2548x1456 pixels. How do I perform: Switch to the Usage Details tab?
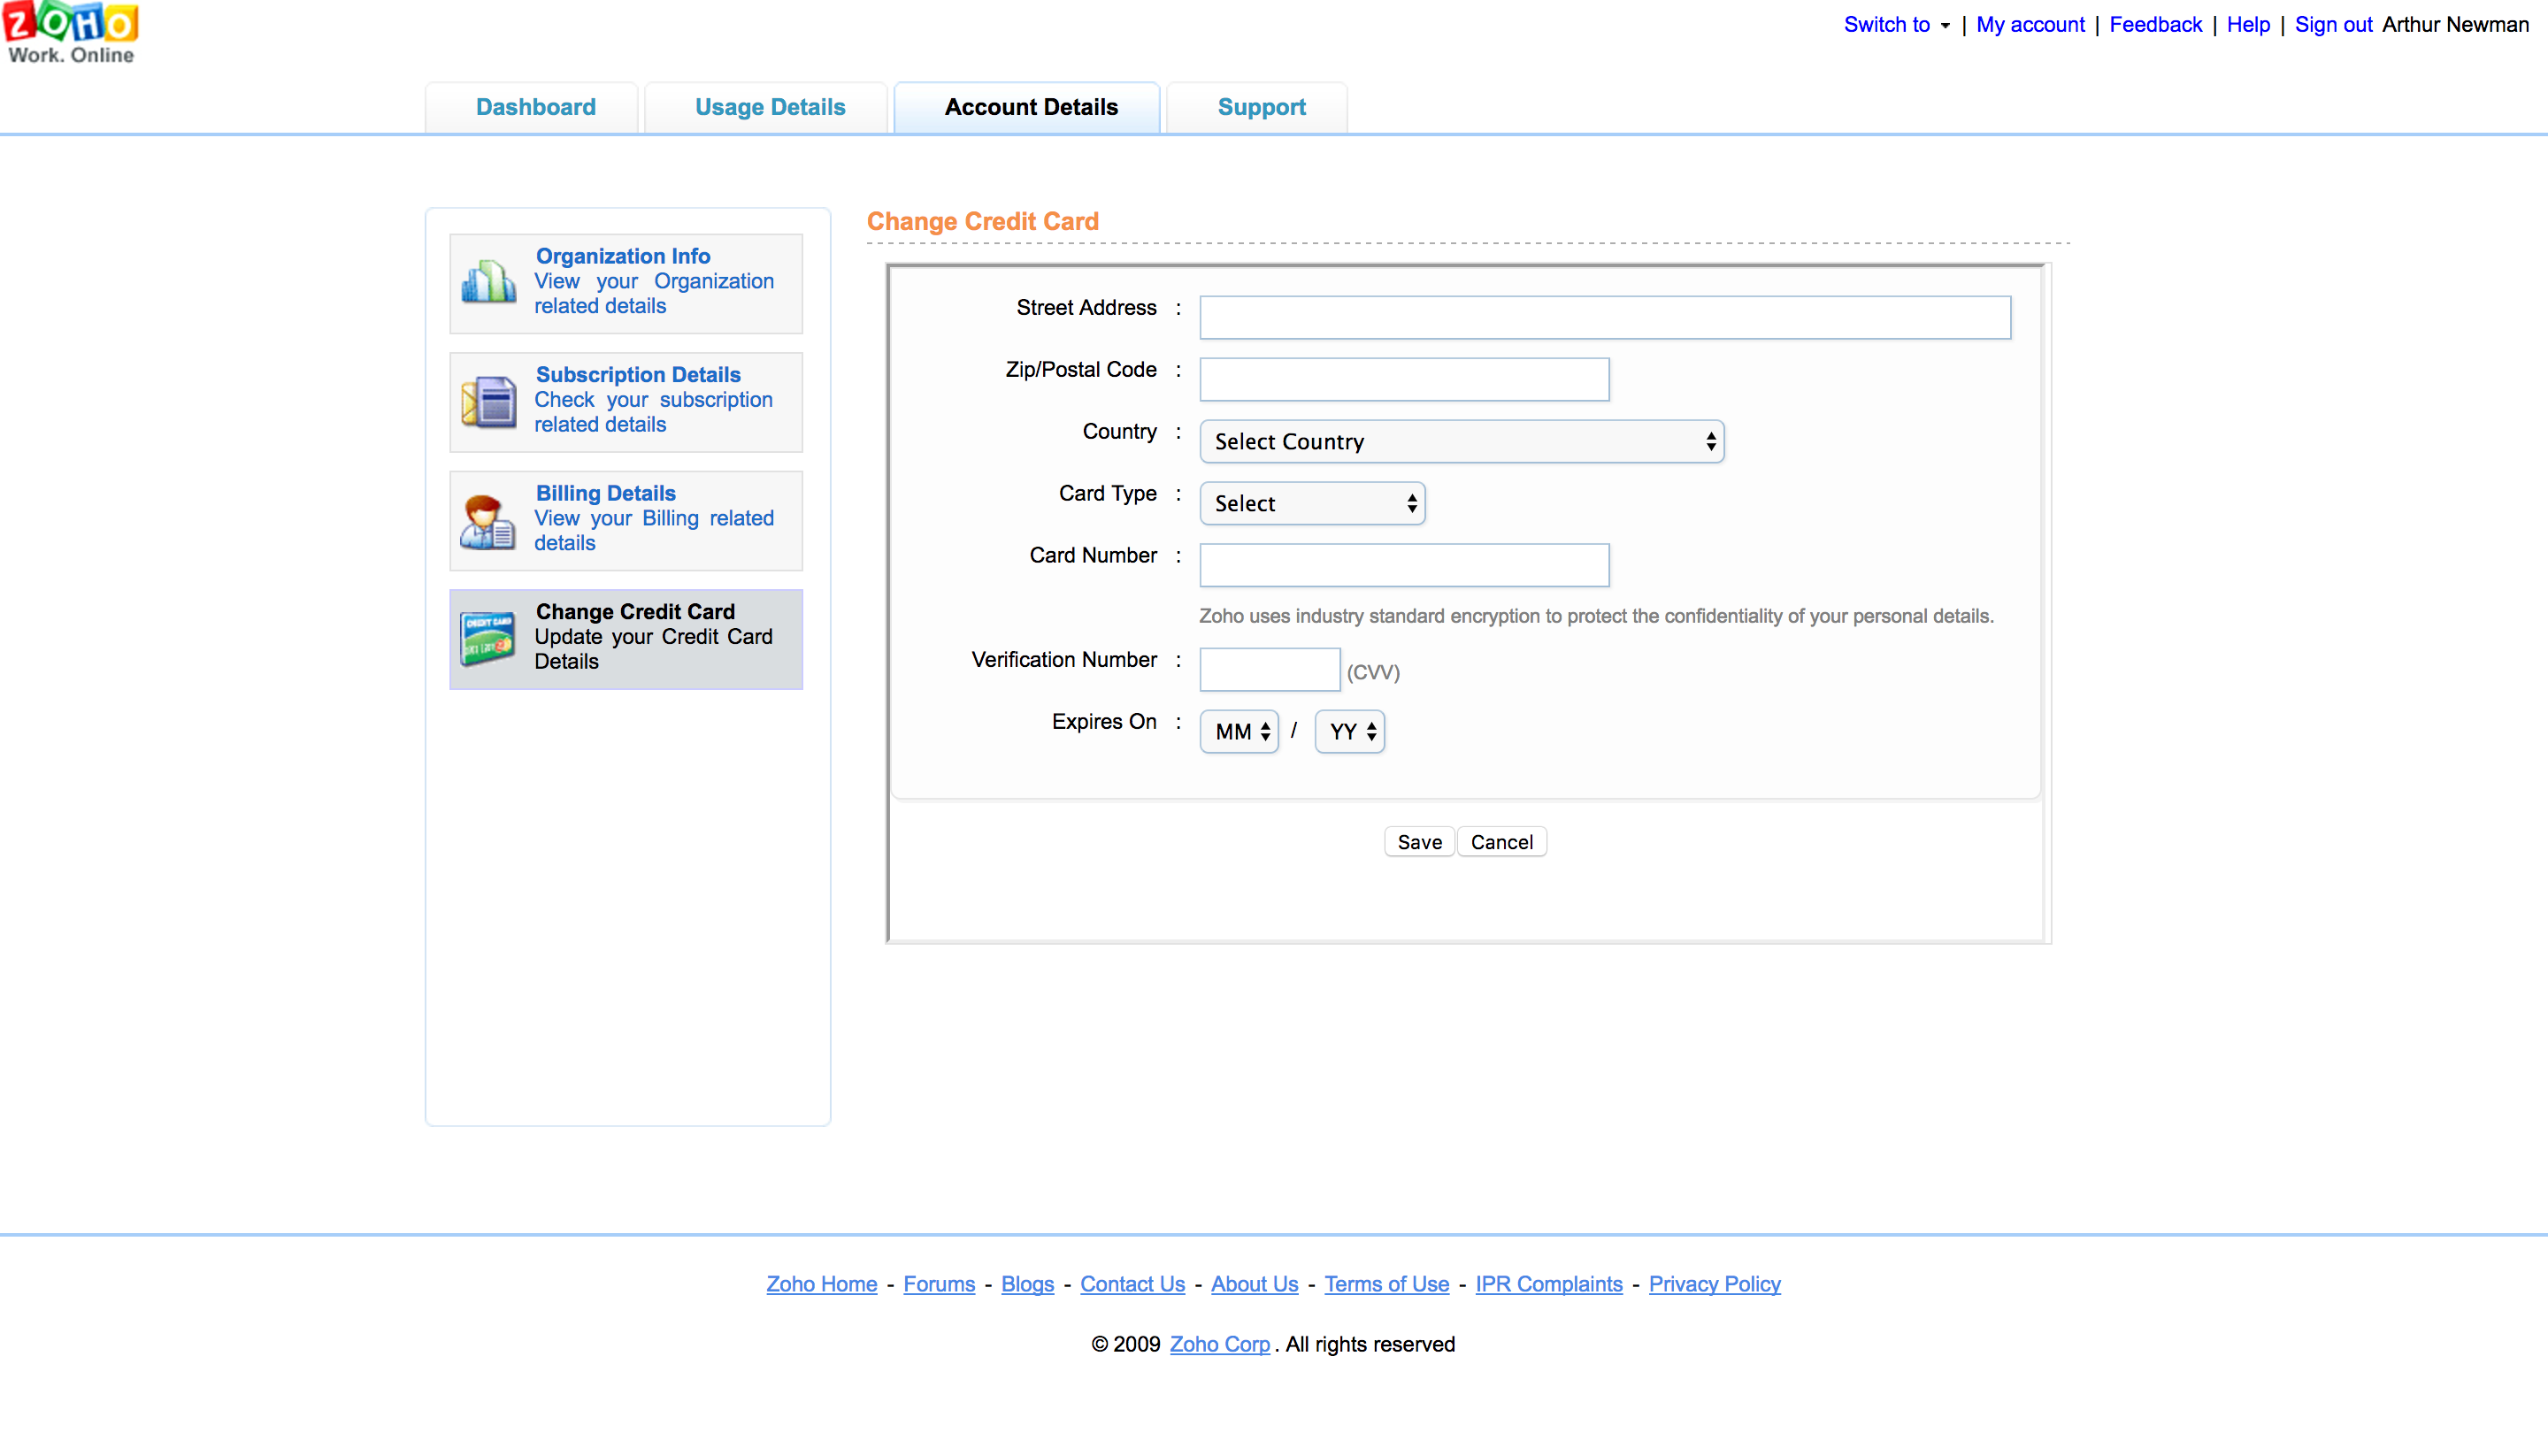[x=769, y=107]
